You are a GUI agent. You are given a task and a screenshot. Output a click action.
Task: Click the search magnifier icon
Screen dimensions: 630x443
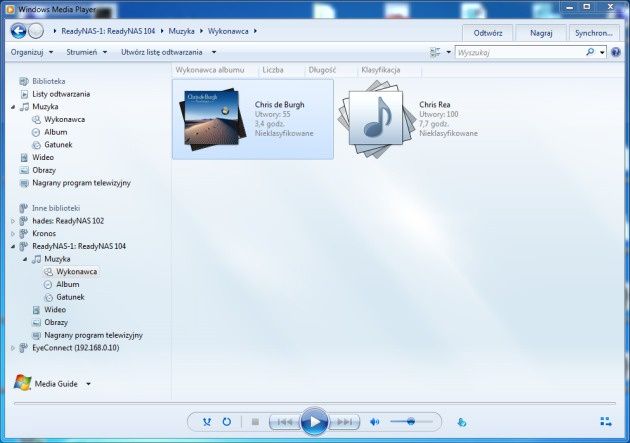[x=590, y=52]
